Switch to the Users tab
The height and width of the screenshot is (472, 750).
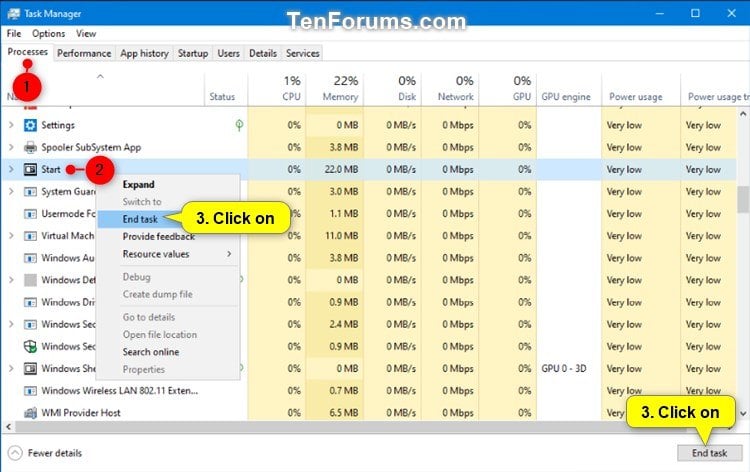(229, 53)
